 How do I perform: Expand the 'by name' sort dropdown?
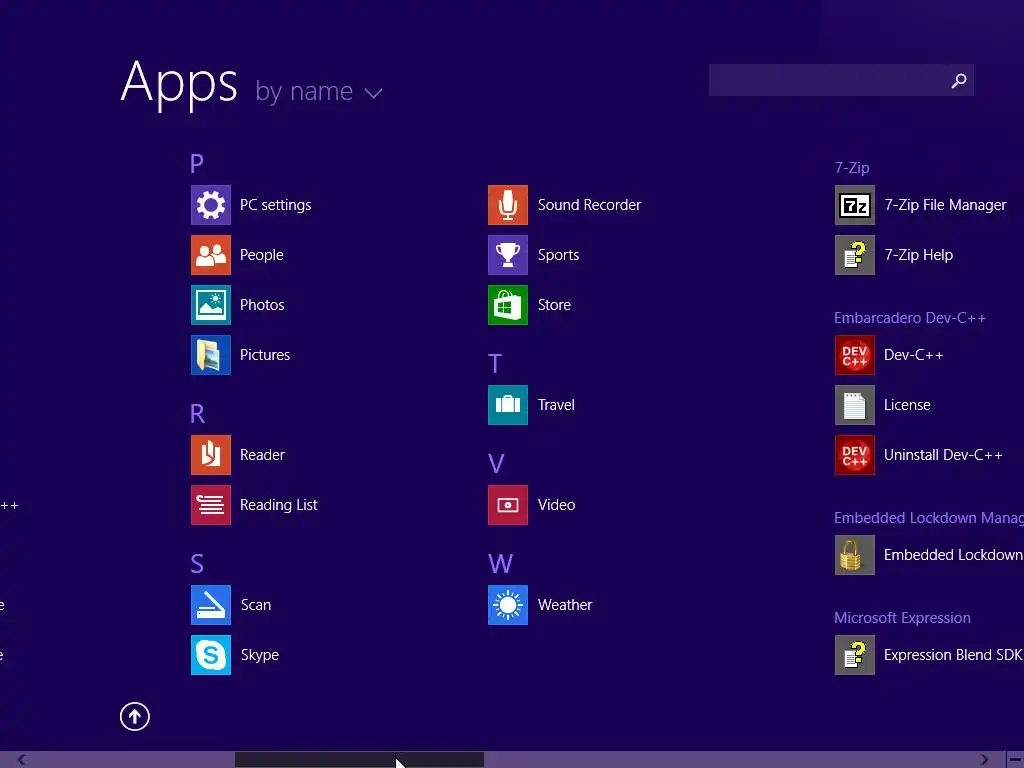point(318,91)
